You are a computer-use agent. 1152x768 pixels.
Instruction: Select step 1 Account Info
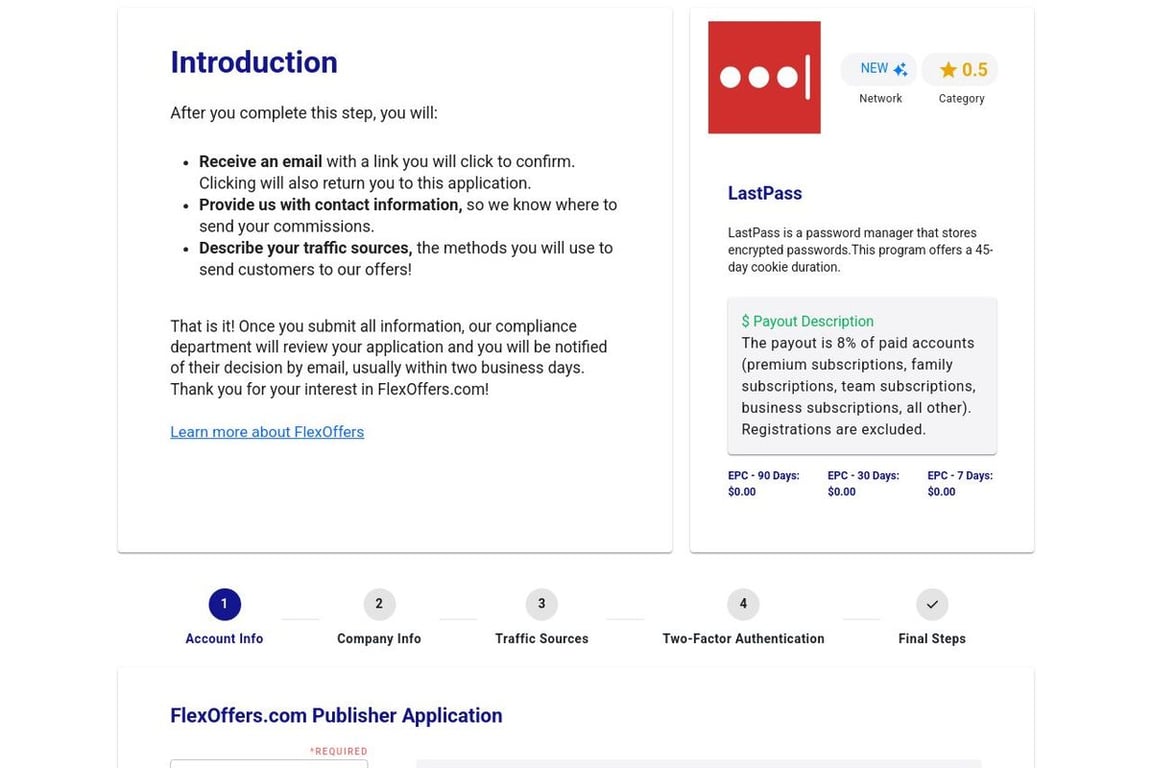coord(224,617)
